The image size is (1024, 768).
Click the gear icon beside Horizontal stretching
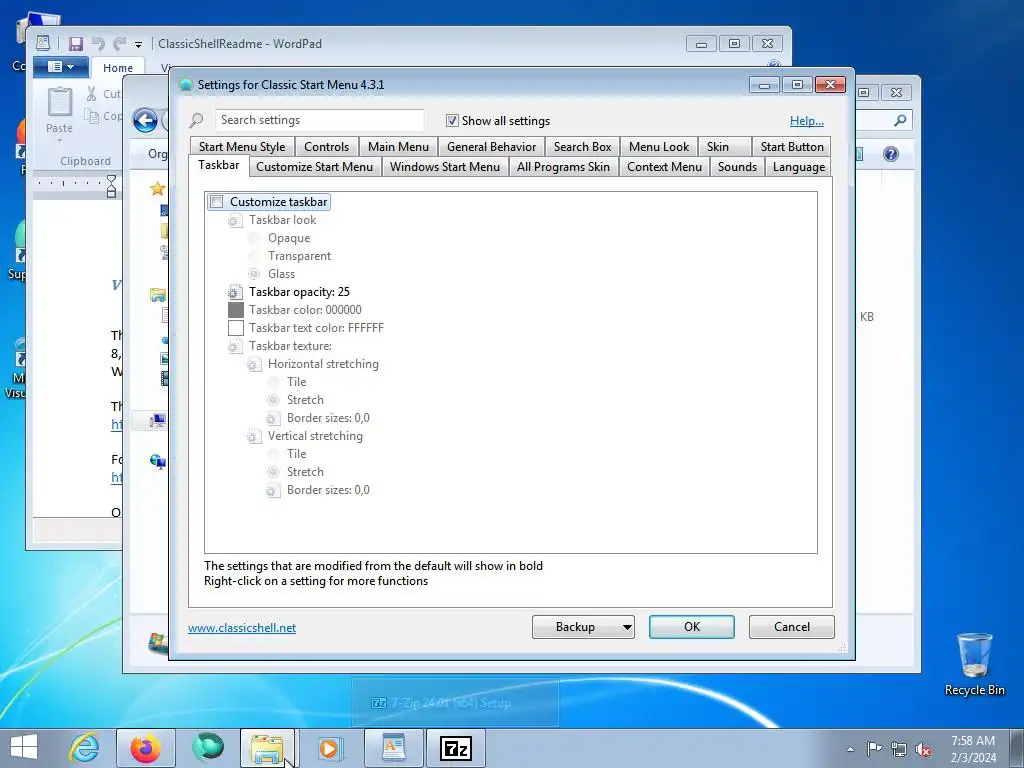coord(254,364)
